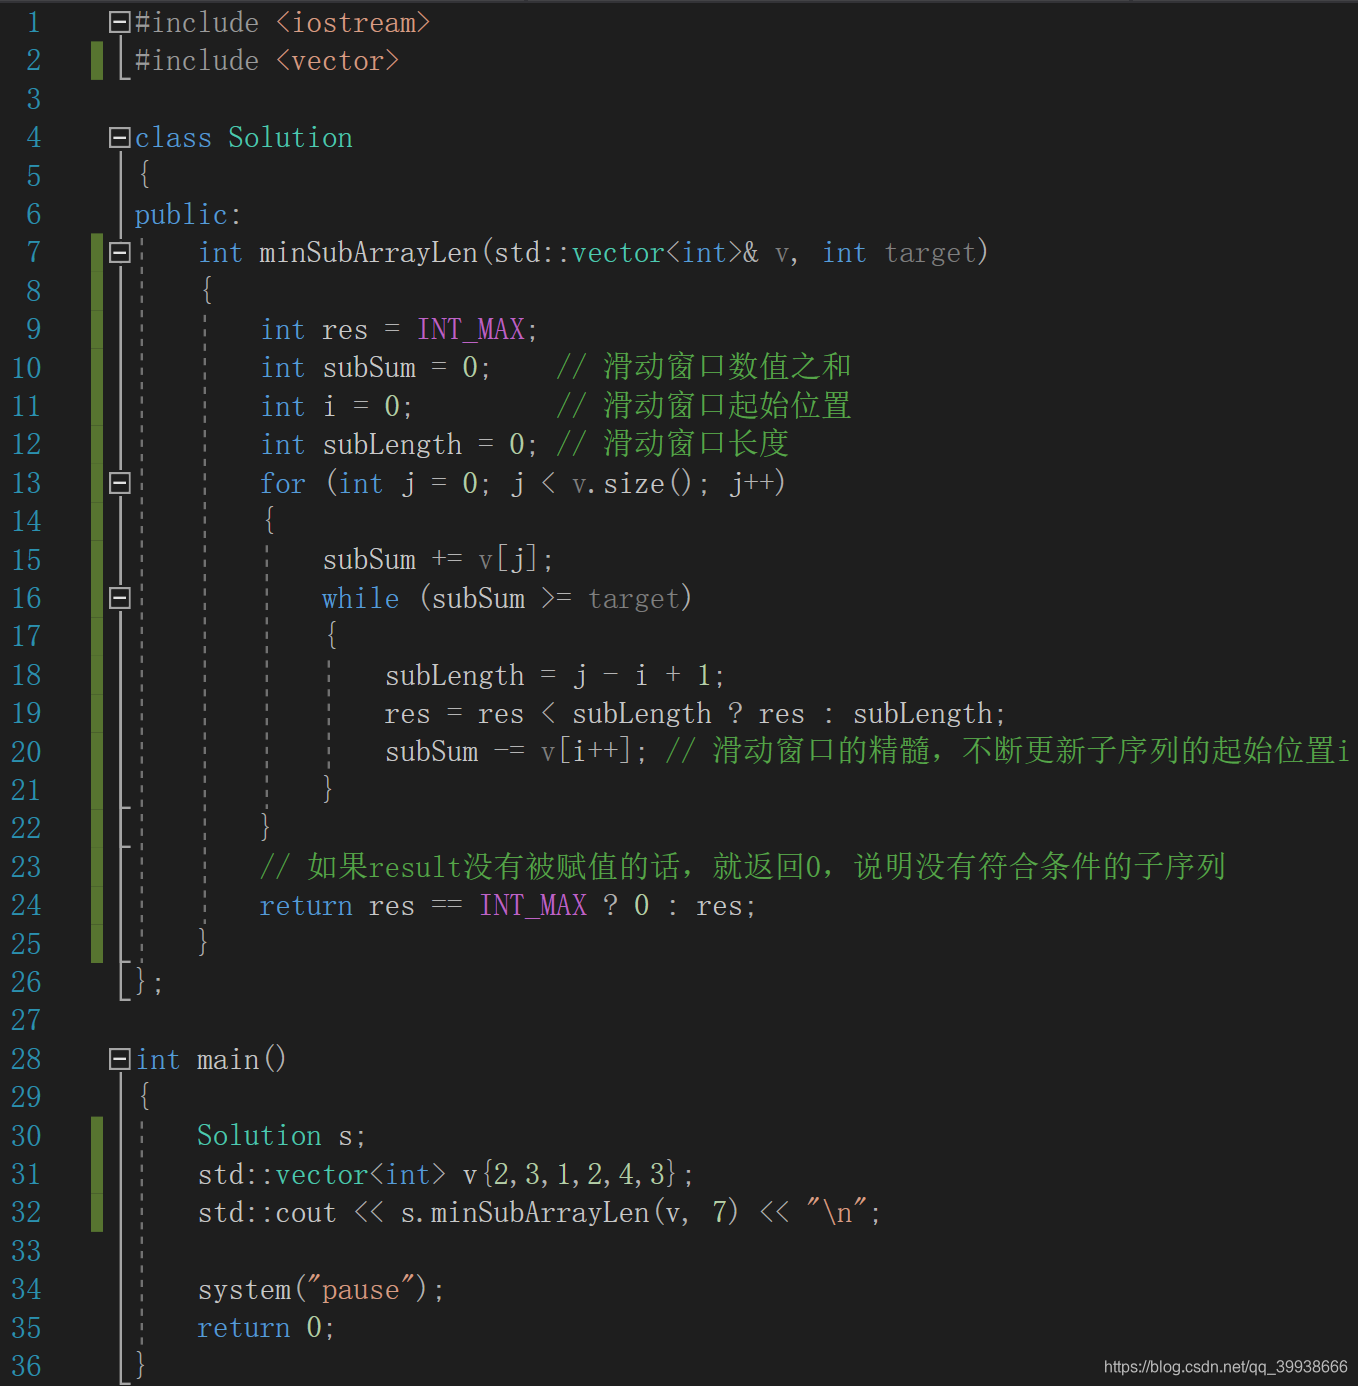Viewport: 1358px width, 1386px height.
Task: Click 'subLength' declaration on line 12
Action: [x=392, y=445]
